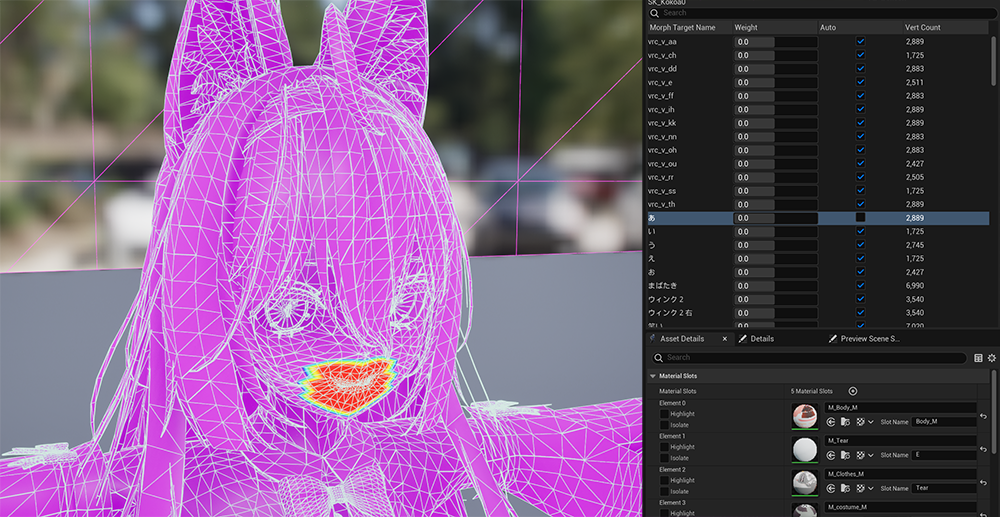Click the Details tab pencil icon
The image size is (1000, 517).
pos(742,339)
